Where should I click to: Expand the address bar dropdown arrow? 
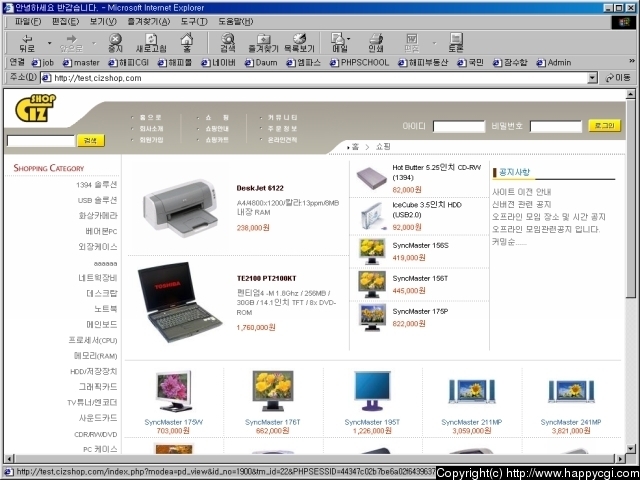point(593,78)
